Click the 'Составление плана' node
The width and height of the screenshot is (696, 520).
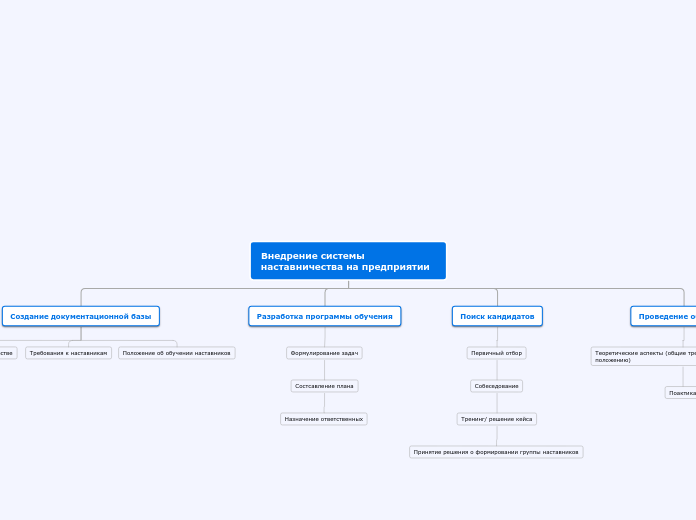click(x=324, y=386)
